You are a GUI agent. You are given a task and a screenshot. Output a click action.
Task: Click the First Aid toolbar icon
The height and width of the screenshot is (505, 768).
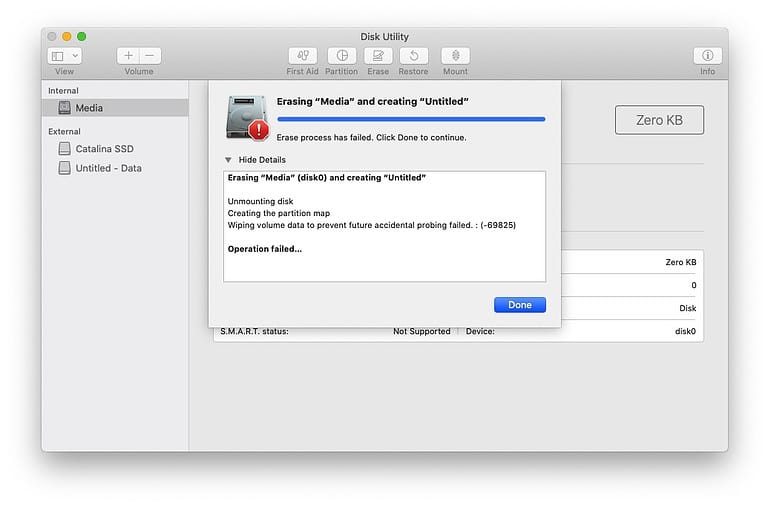[x=302, y=56]
